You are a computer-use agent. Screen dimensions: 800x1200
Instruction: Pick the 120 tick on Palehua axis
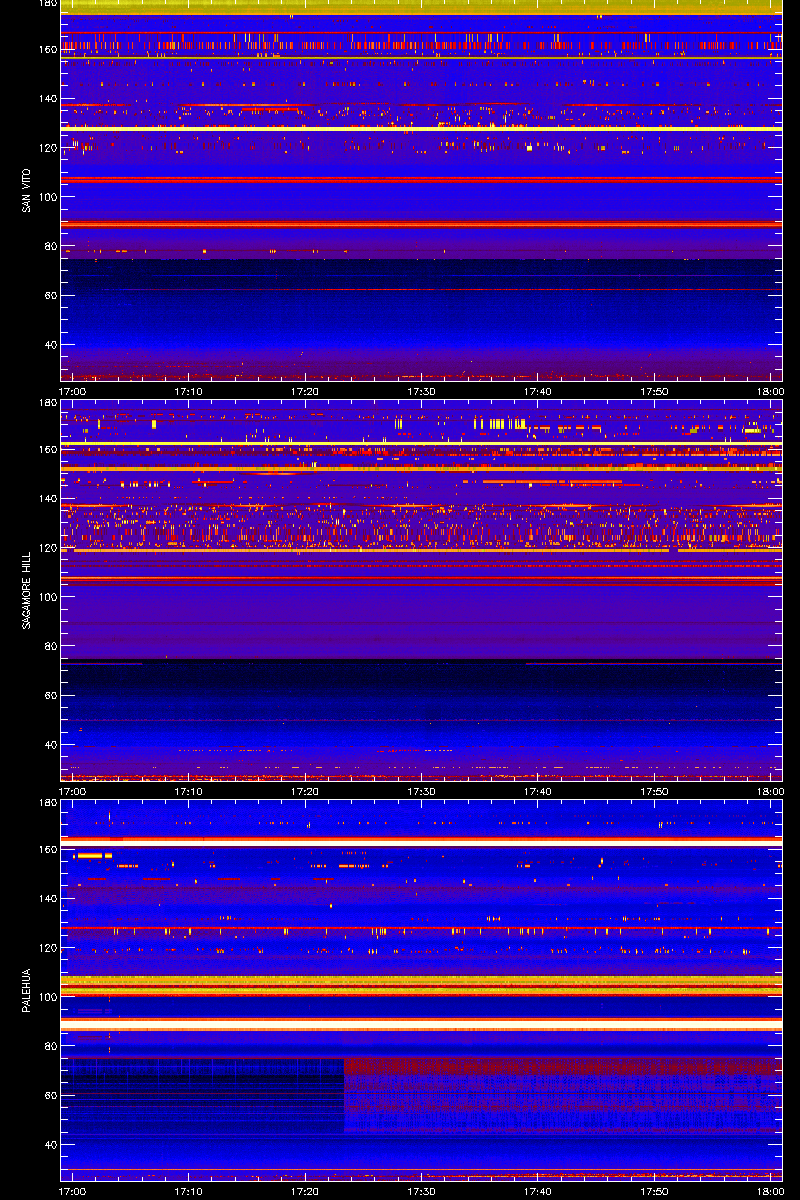pyautogui.click(x=47, y=947)
